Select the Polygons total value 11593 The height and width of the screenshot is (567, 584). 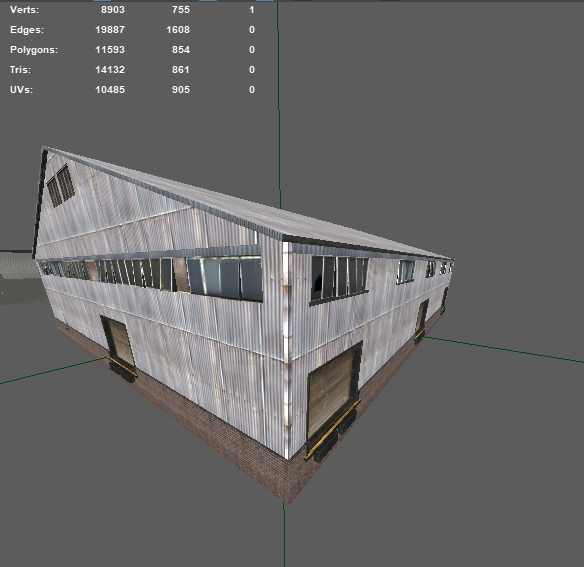point(110,50)
